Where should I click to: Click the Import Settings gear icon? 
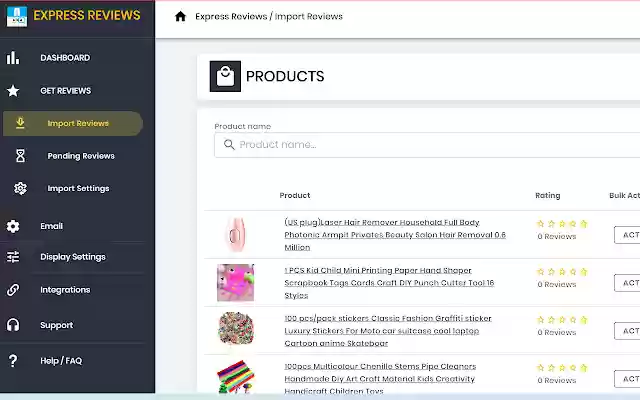click(x=20, y=188)
